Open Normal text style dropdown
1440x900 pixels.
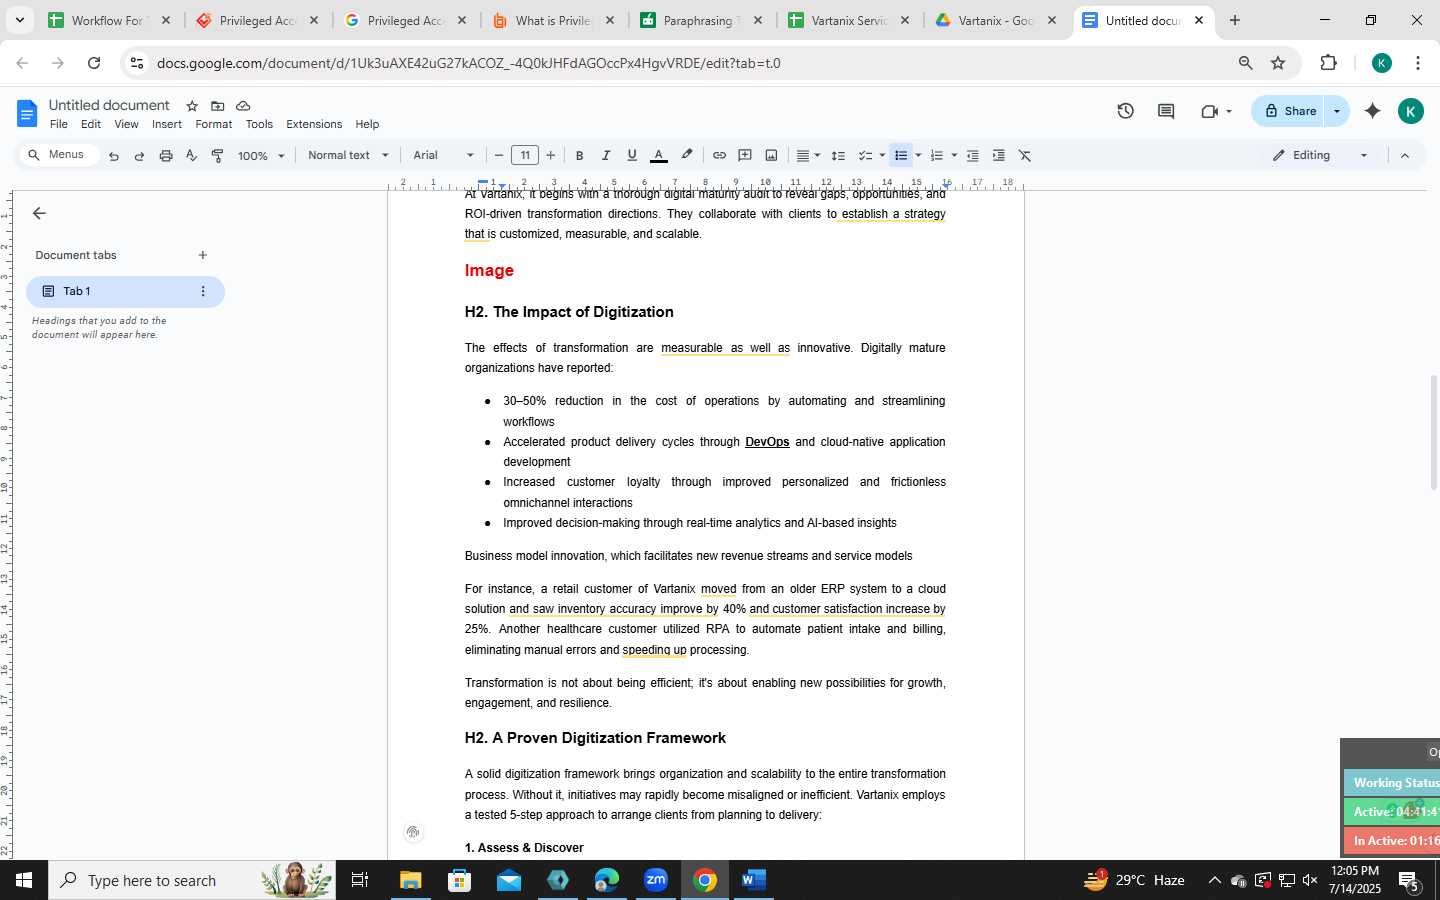tap(348, 155)
